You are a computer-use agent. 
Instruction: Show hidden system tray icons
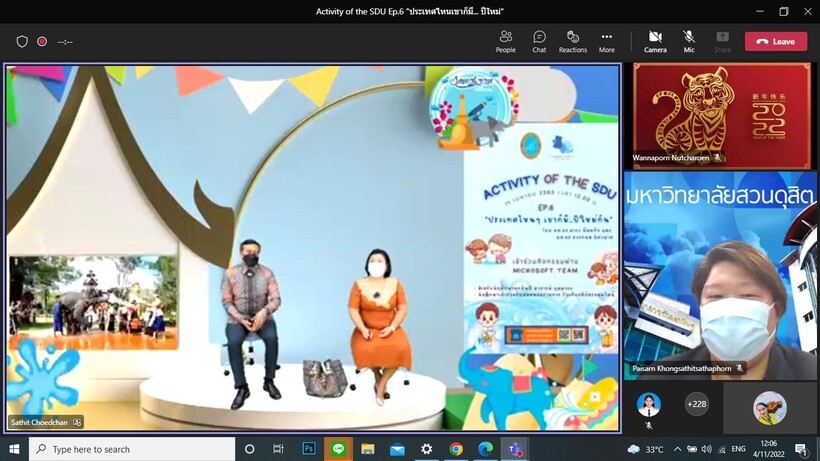point(677,450)
